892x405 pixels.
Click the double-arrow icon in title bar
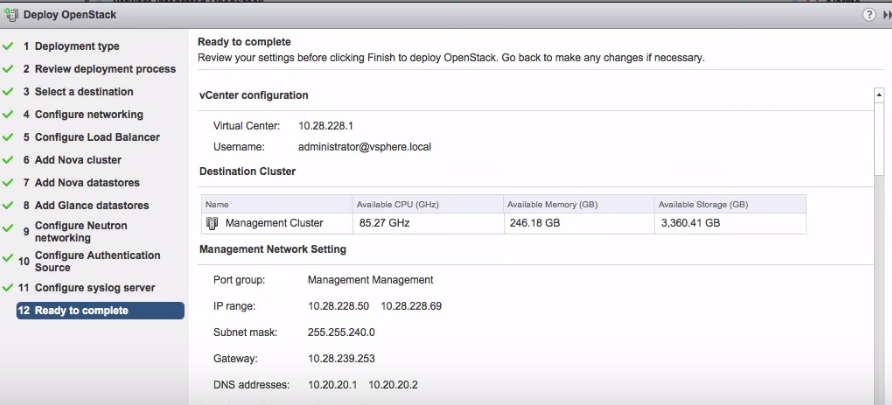click(x=877, y=15)
